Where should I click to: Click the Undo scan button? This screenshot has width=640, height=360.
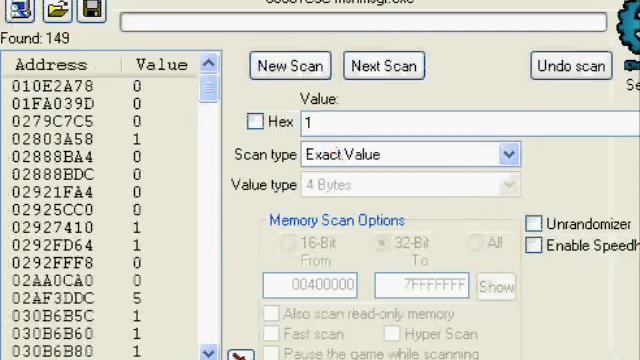pos(571,66)
